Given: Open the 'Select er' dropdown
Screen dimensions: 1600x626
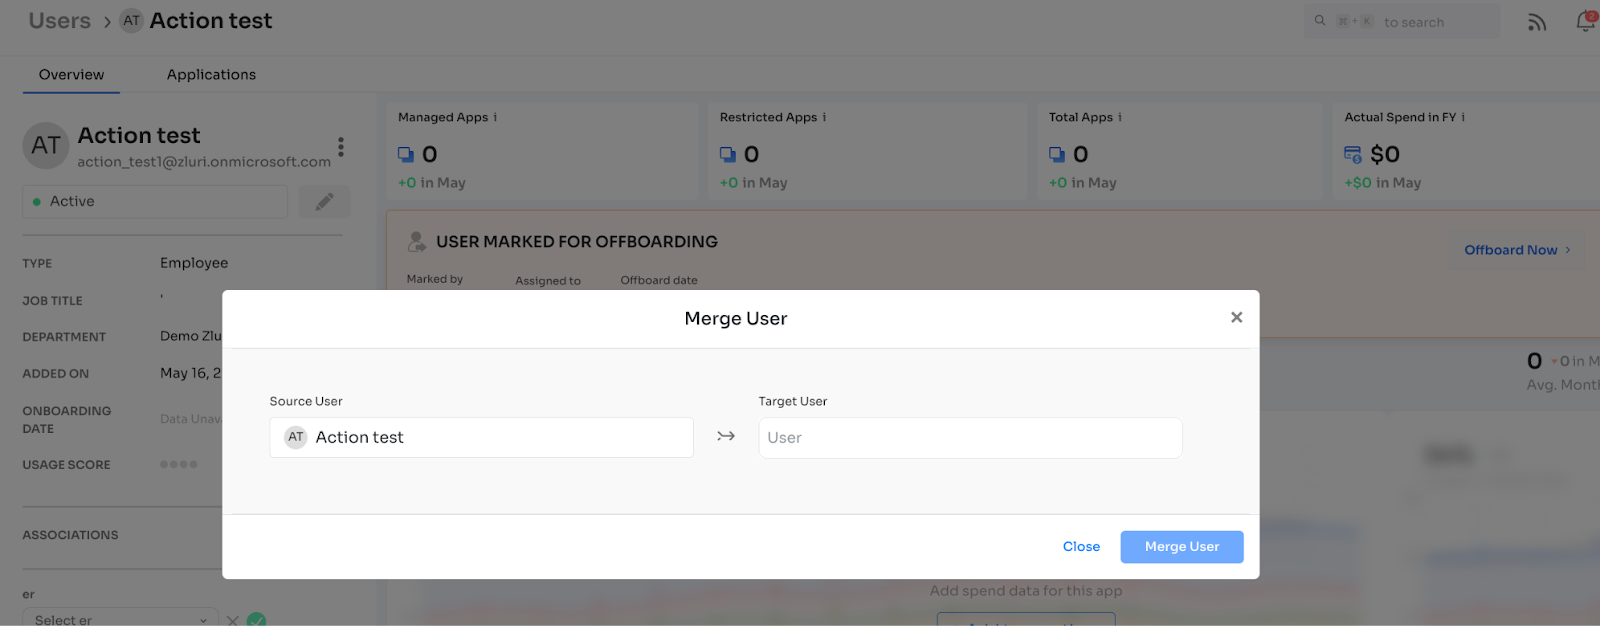Looking at the screenshot, I should click(118, 620).
